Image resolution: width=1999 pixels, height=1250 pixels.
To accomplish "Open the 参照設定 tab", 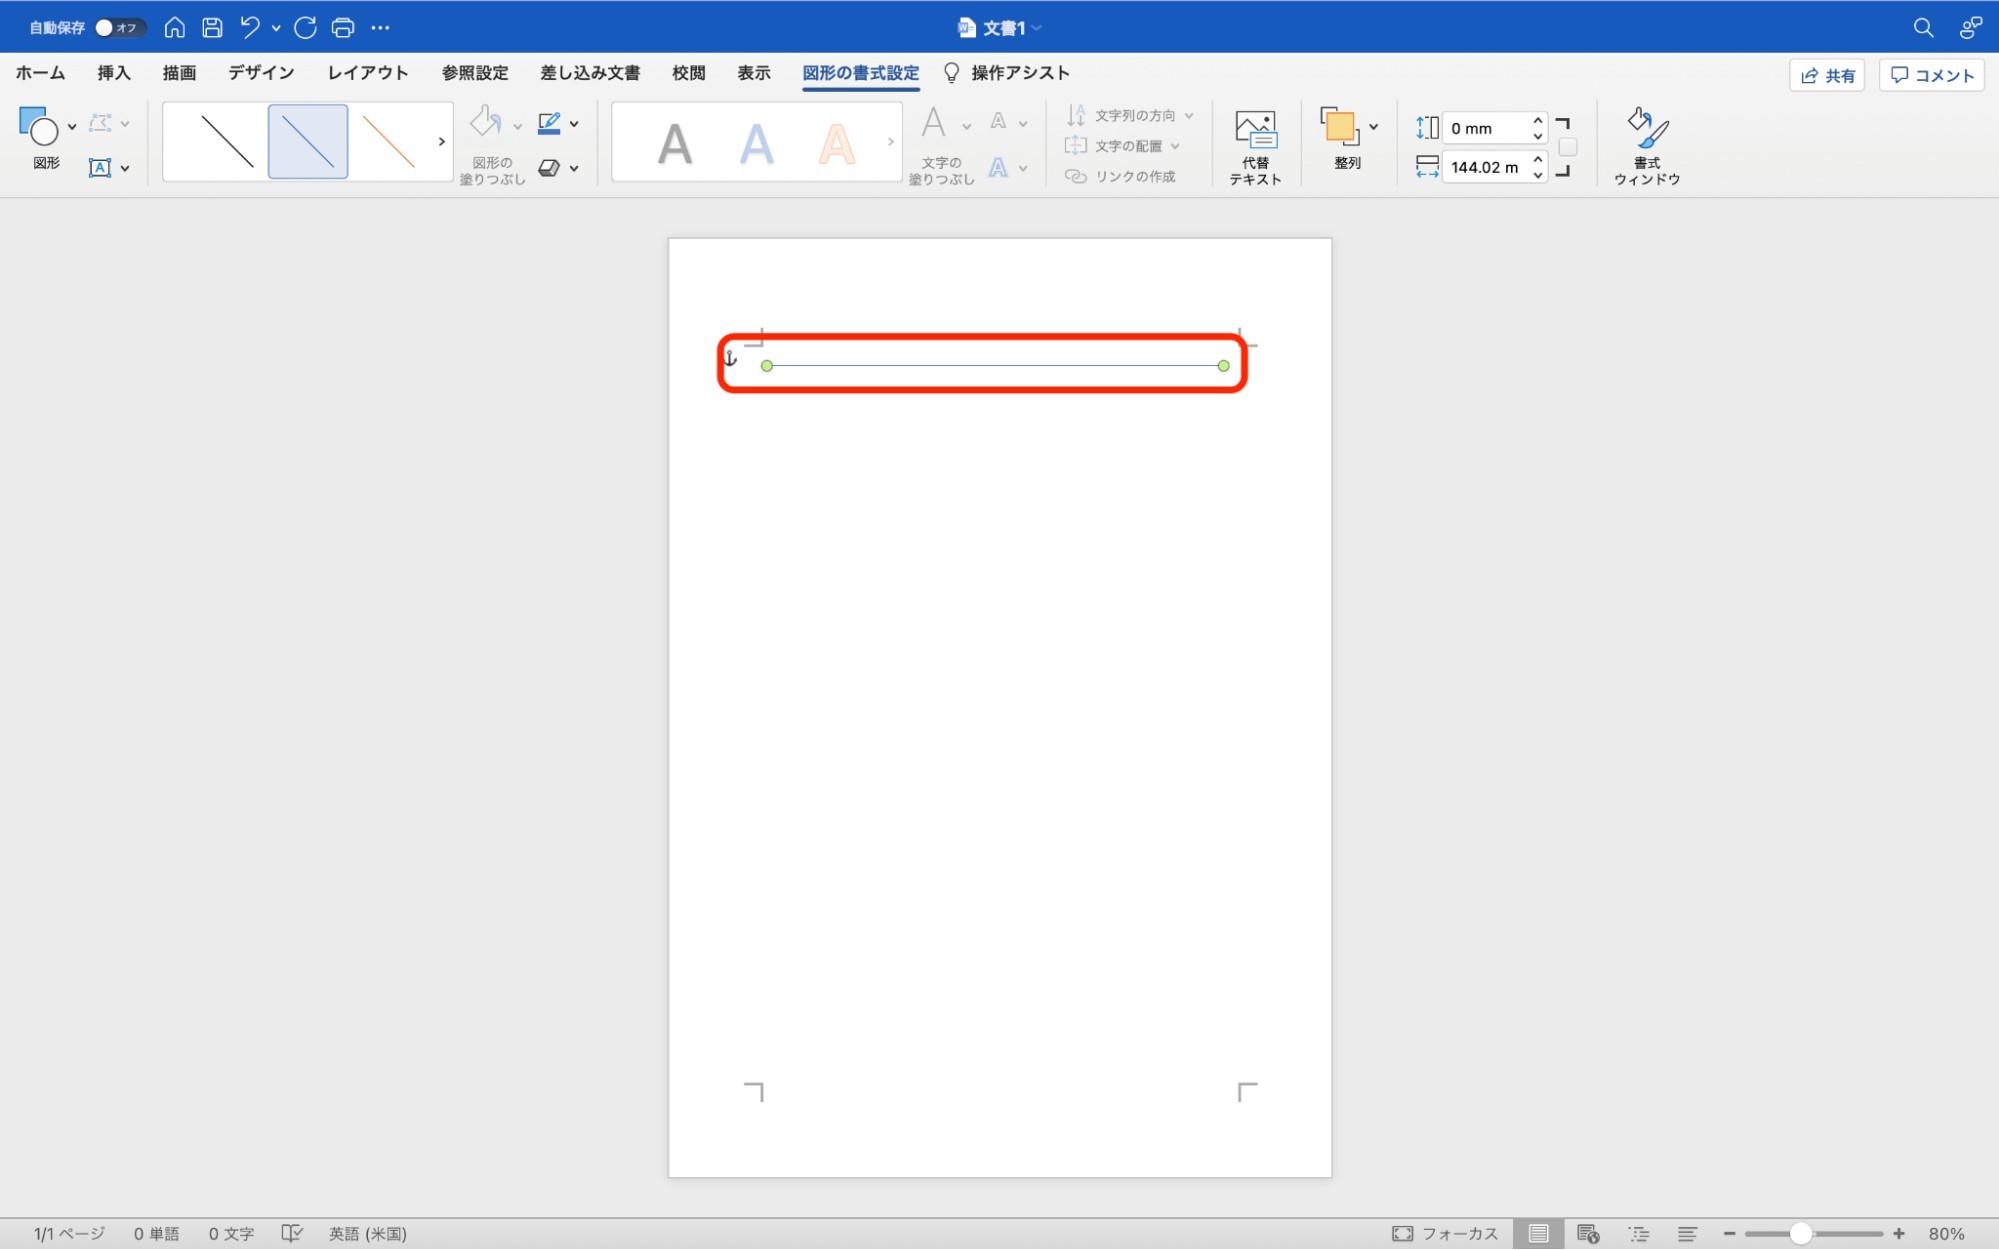I will [x=475, y=73].
